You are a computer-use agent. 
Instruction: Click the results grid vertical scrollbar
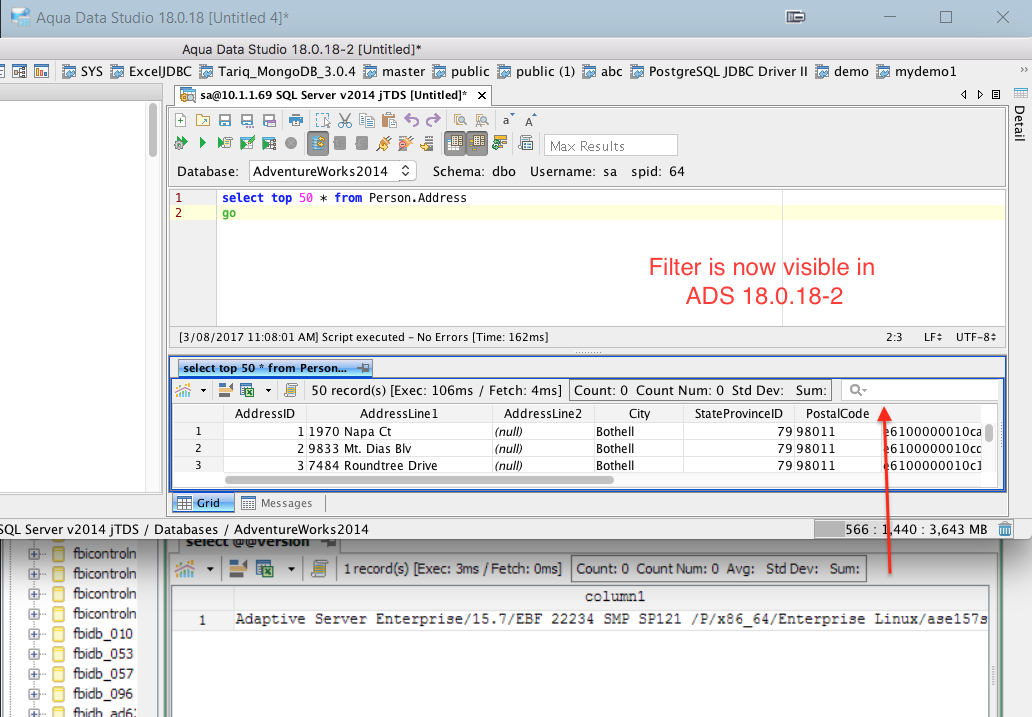click(989, 433)
